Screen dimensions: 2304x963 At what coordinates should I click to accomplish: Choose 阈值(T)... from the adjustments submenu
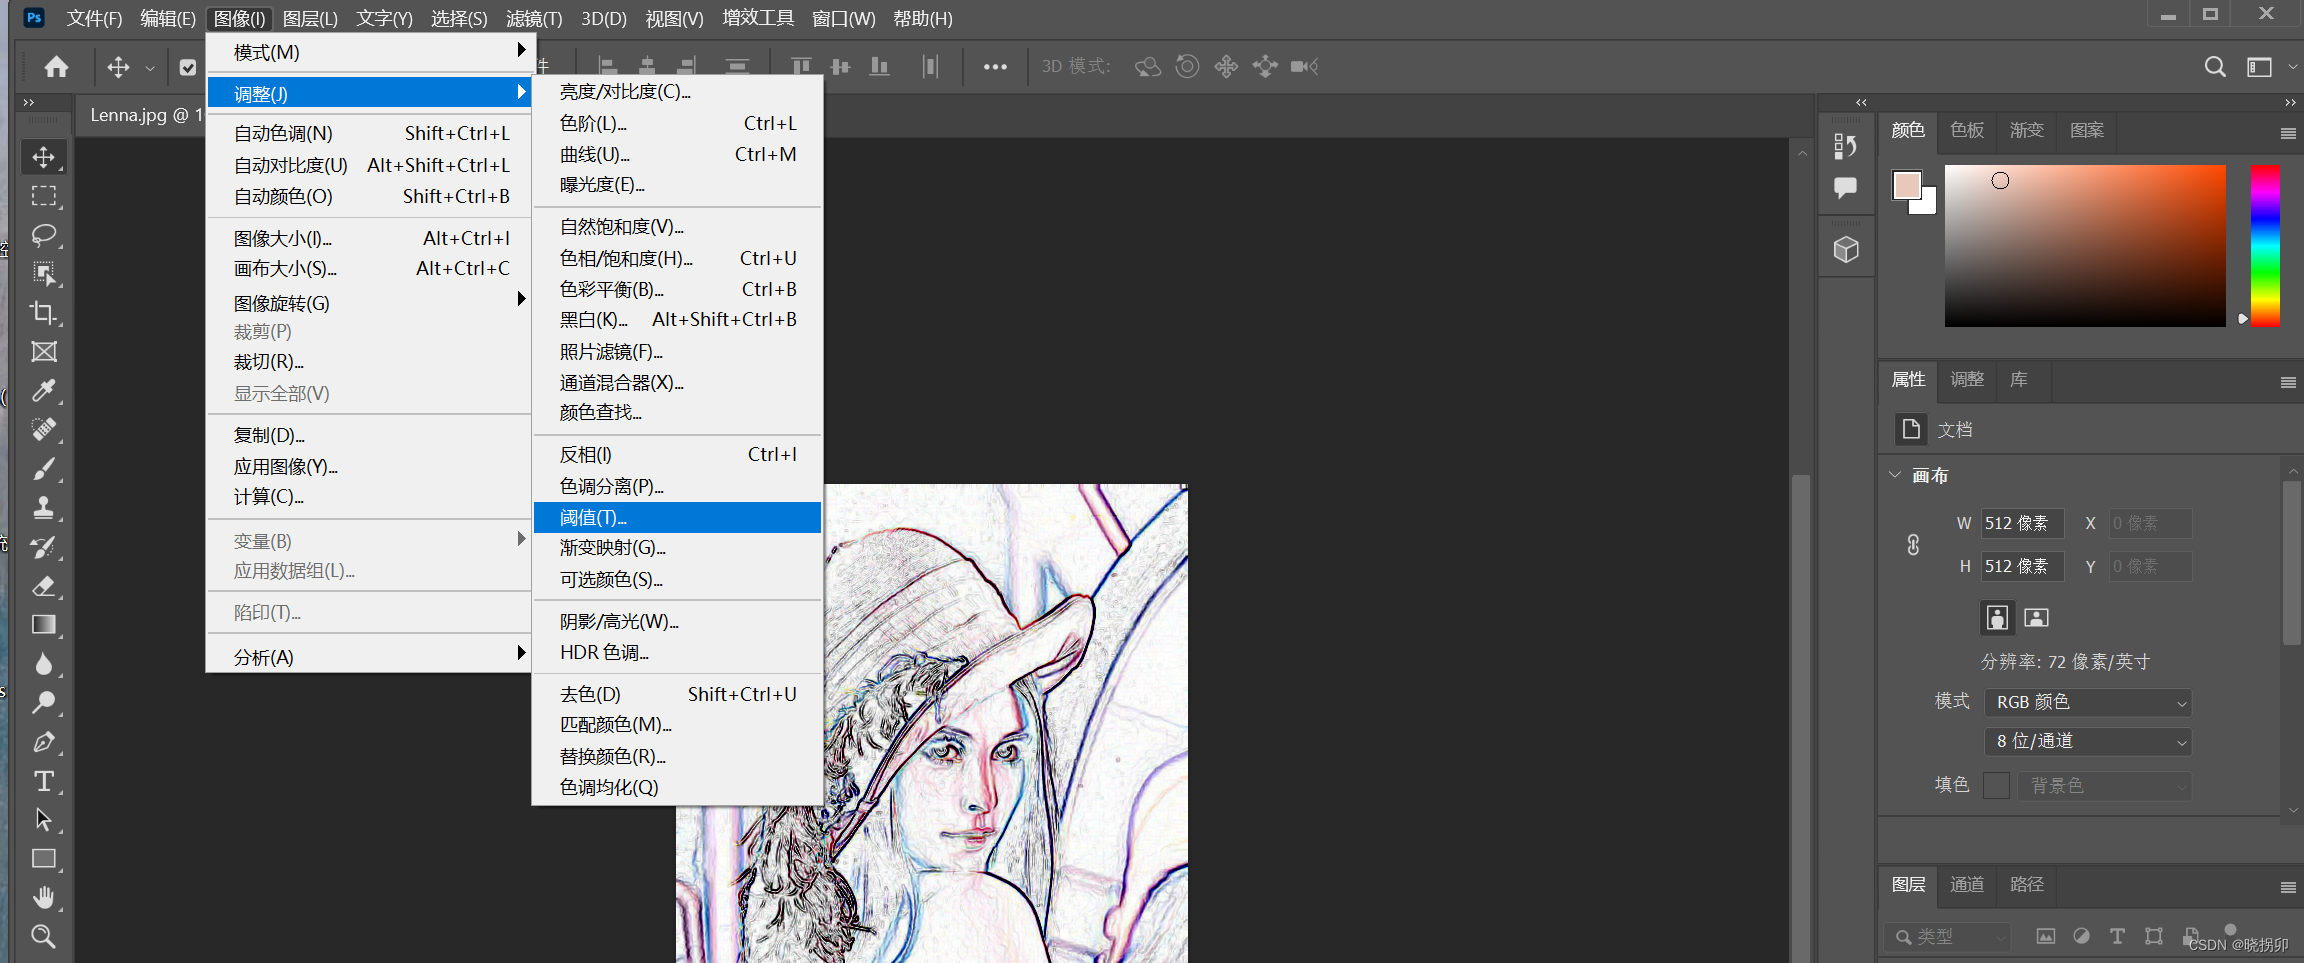pyautogui.click(x=677, y=517)
